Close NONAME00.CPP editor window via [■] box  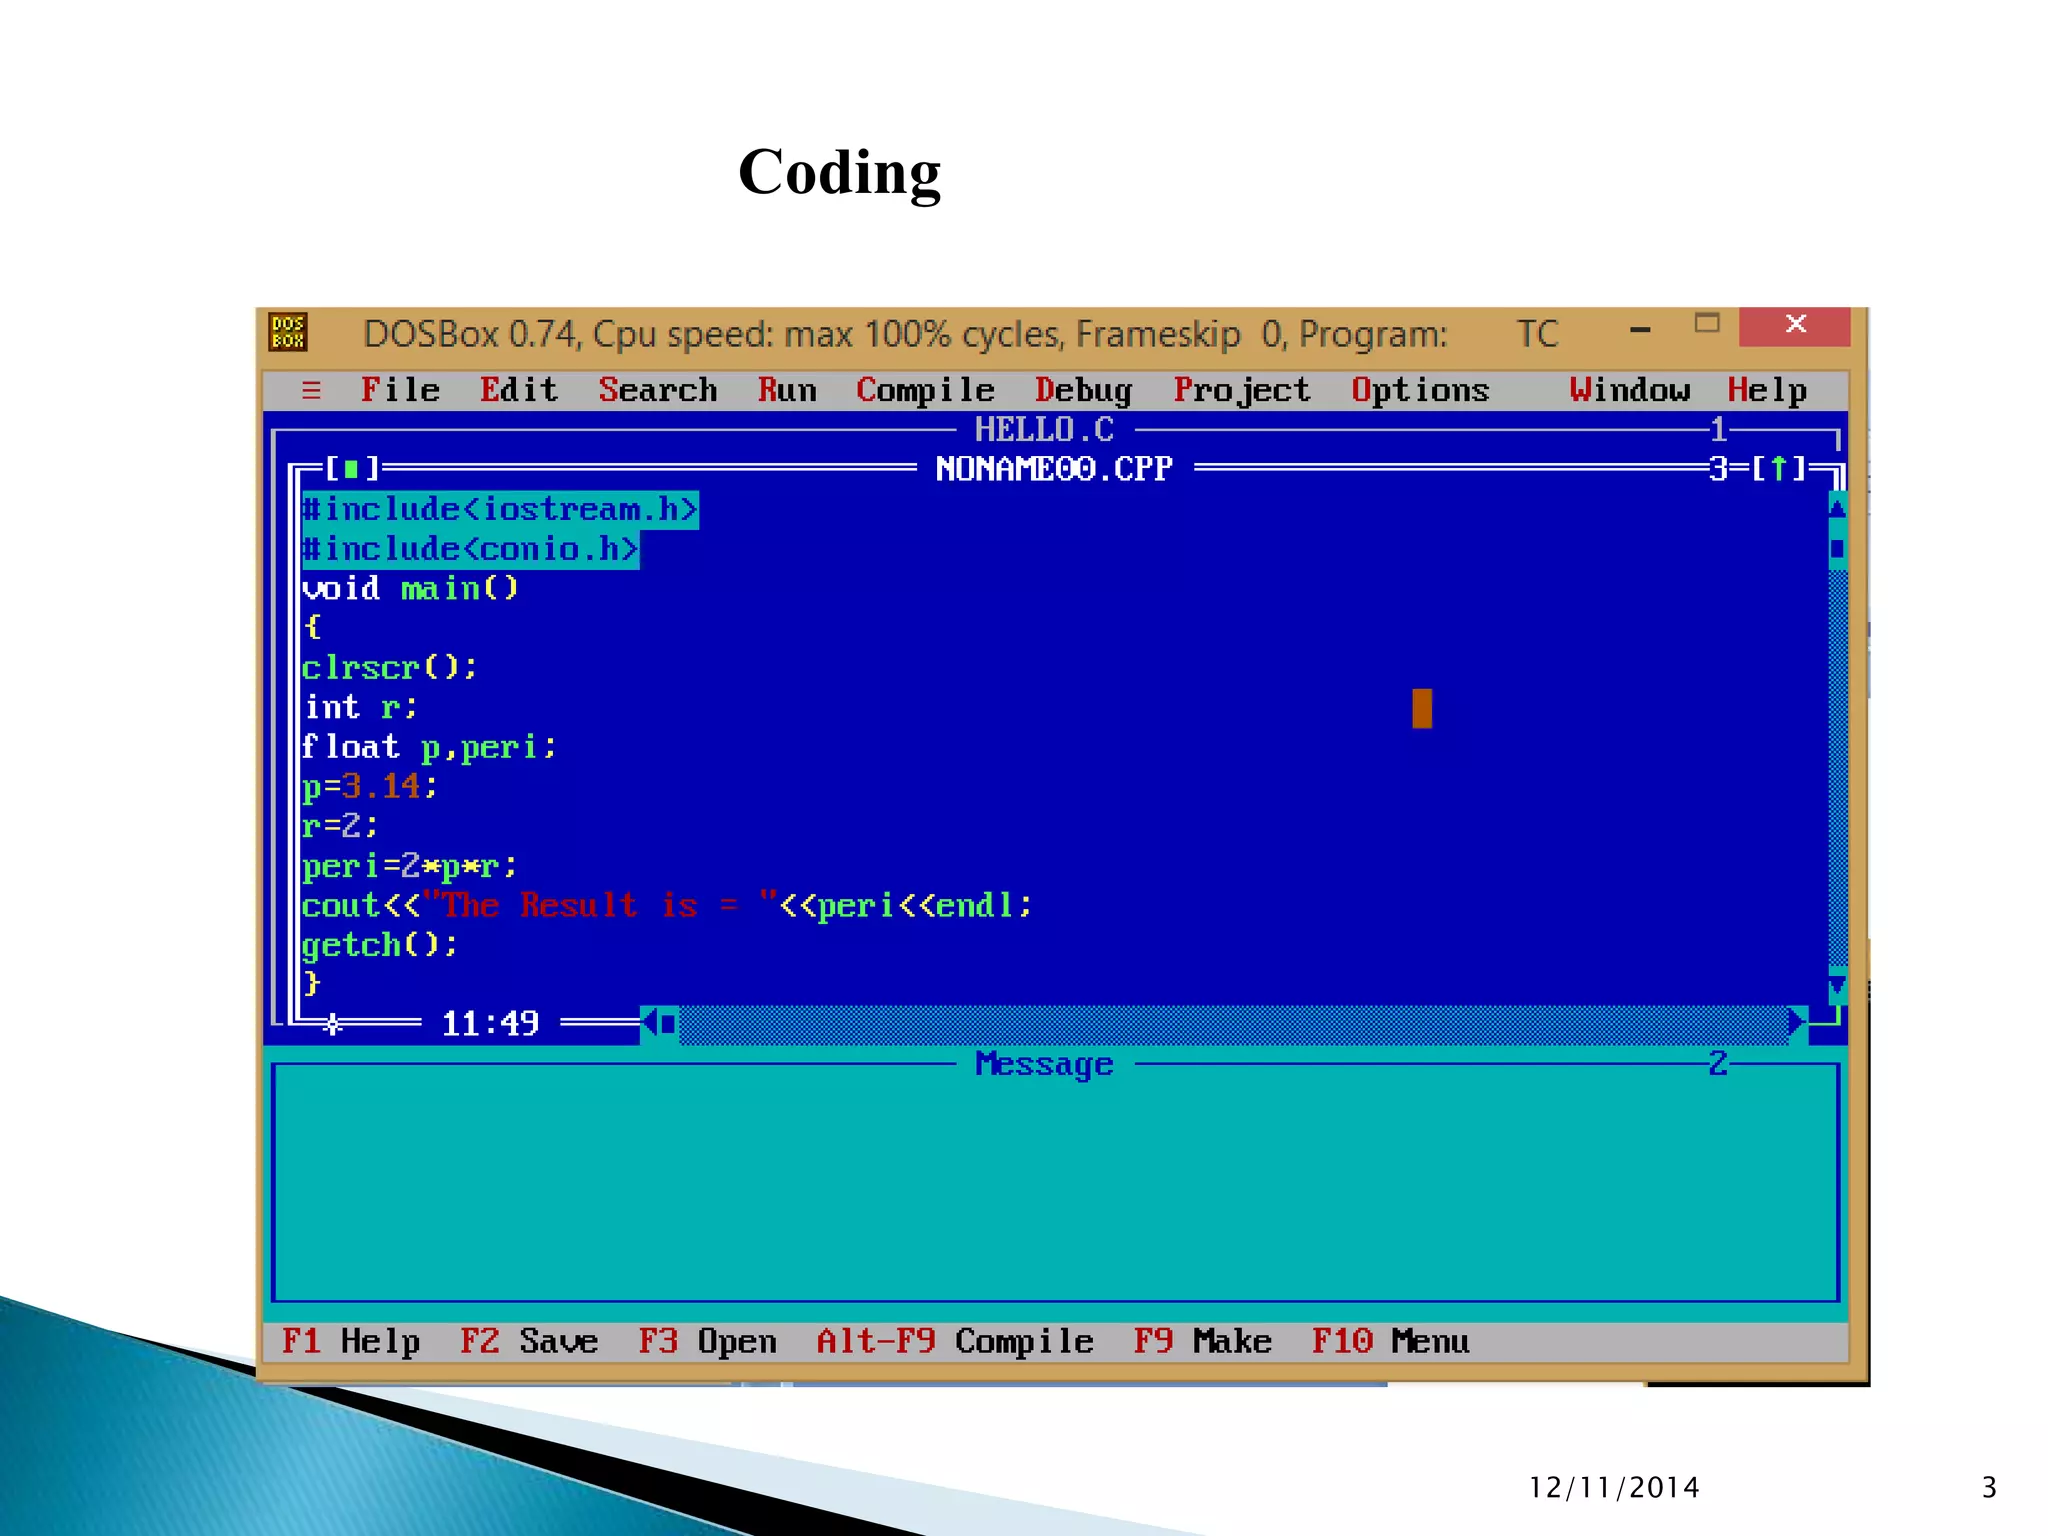pos(351,468)
